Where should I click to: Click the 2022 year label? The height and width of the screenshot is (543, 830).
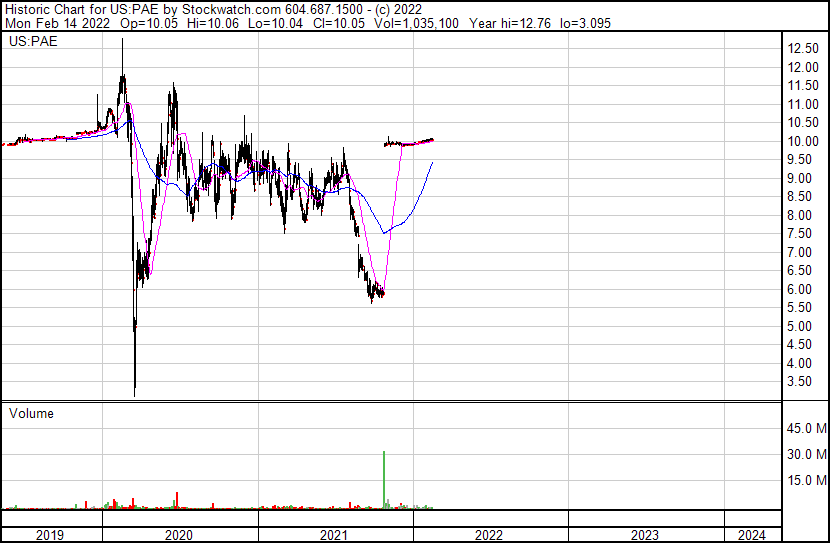point(489,535)
